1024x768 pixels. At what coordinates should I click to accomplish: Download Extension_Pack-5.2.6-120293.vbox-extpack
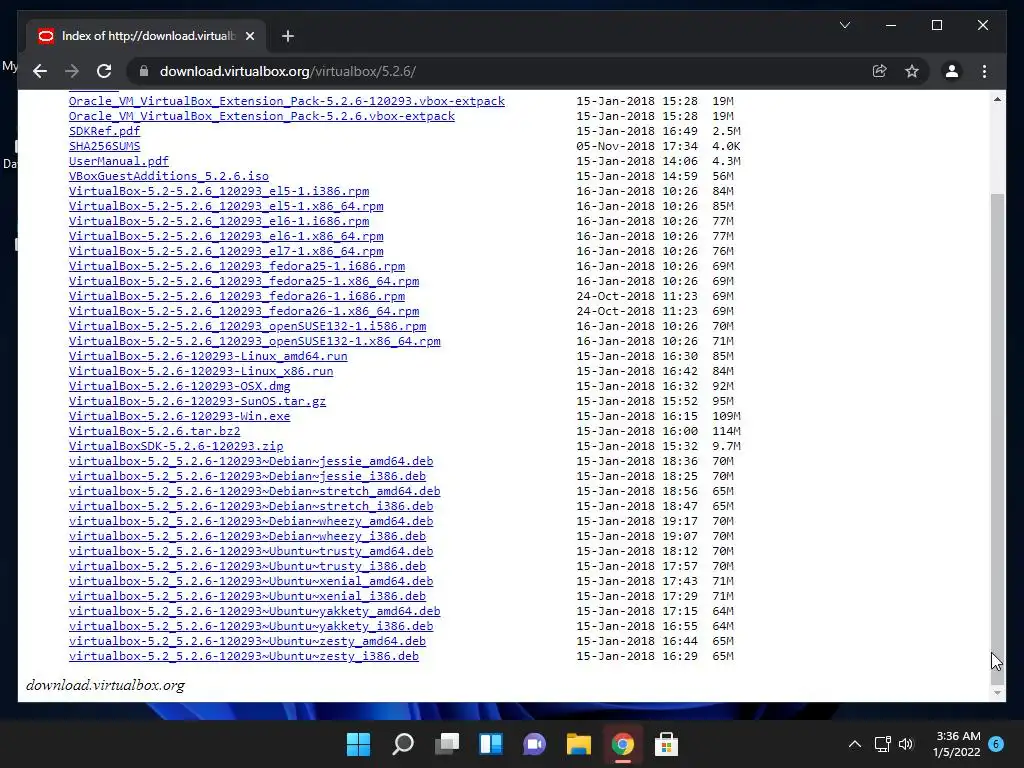(287, 101)
